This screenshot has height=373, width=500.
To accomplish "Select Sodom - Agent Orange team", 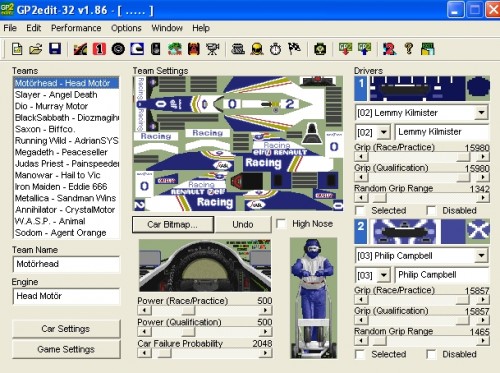I will [x=66, y=233].
